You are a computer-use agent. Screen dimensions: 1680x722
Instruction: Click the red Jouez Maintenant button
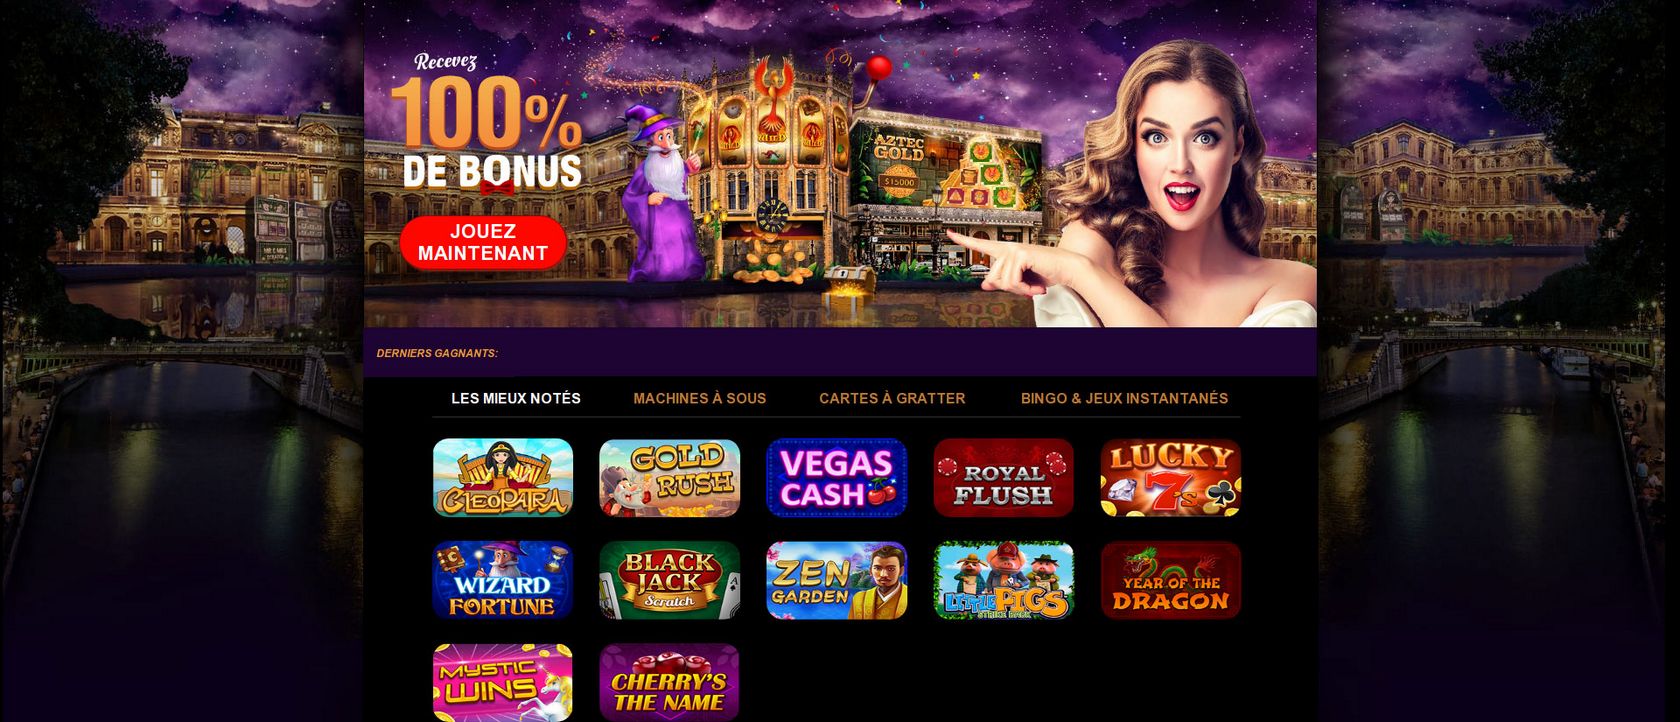[x=483, y=242]
